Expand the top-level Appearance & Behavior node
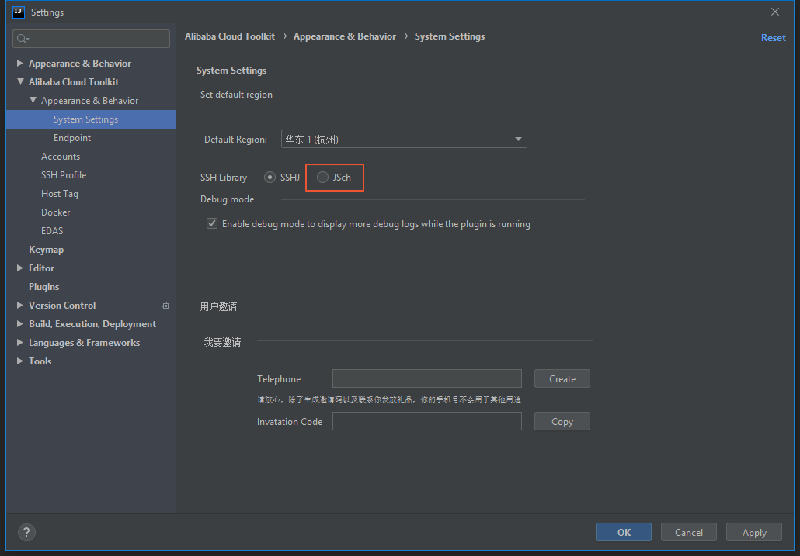 point(20,63)
